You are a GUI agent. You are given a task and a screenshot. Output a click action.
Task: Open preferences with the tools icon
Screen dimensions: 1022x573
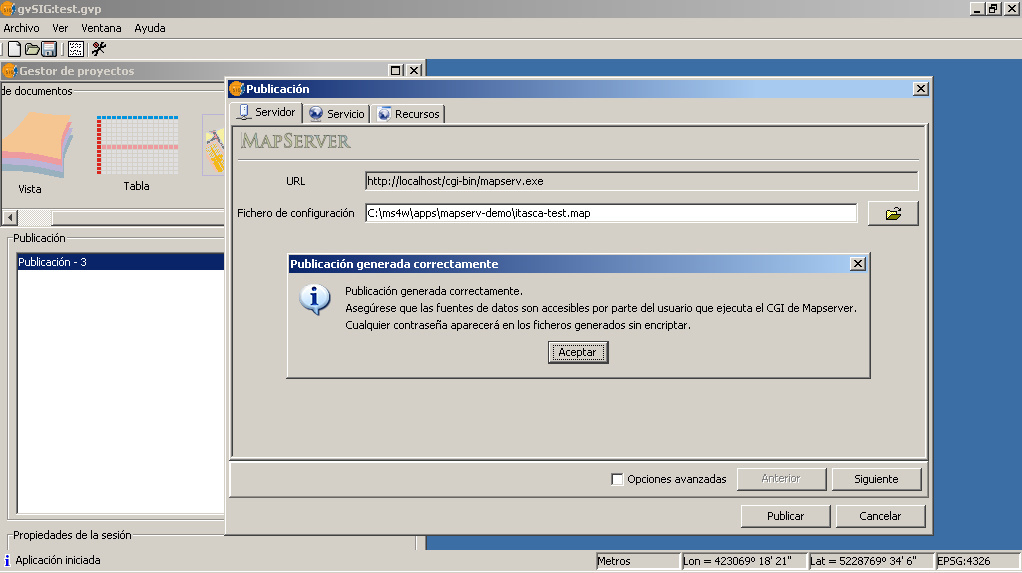pos(99,49)
